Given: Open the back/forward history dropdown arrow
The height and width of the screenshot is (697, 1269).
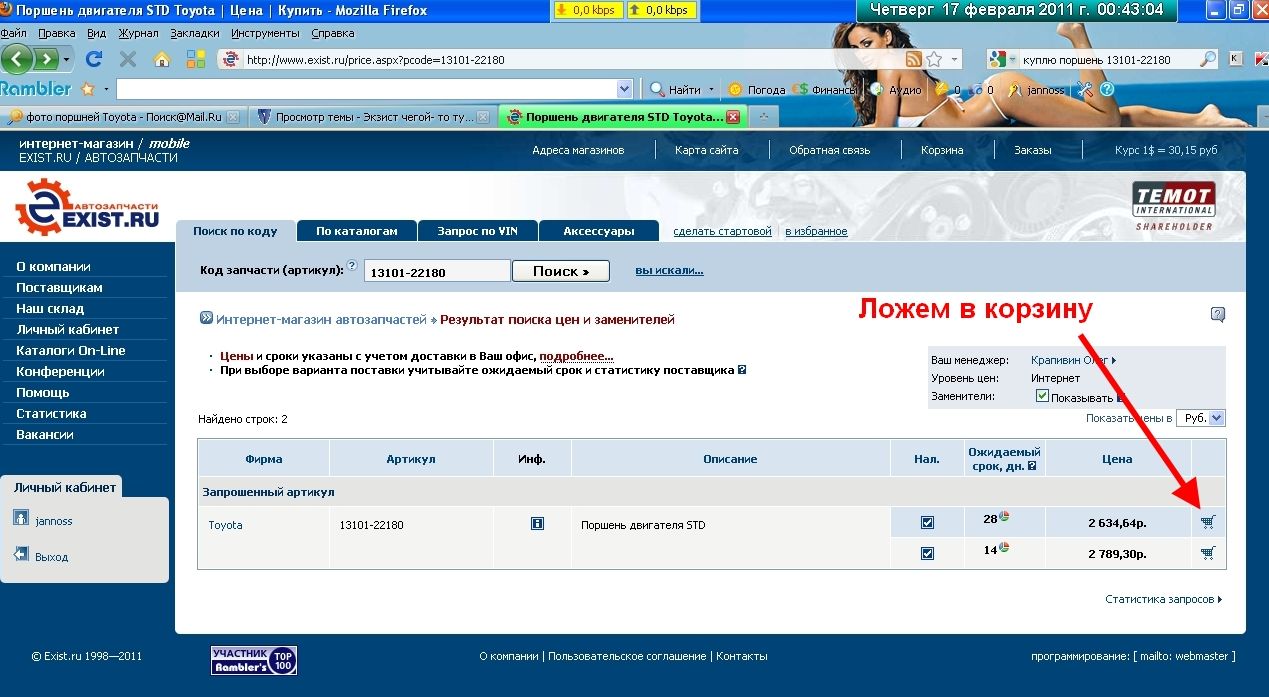Looking at the screenshot, I should click(67, 60).
